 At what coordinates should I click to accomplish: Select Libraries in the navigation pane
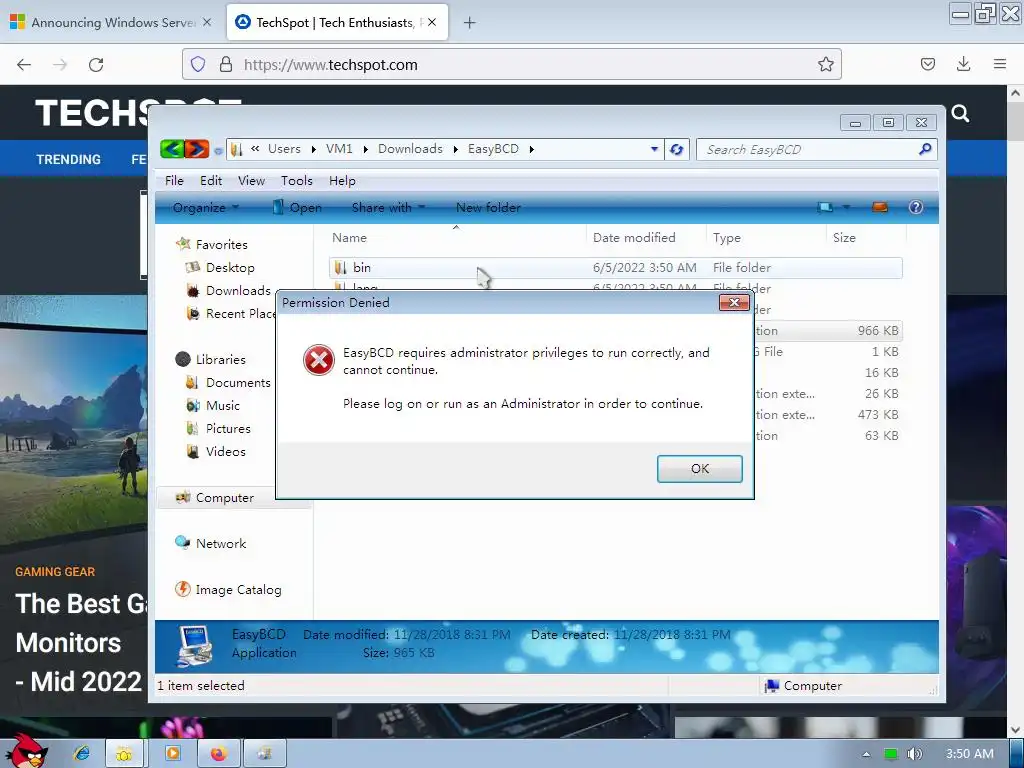(221, 359)
